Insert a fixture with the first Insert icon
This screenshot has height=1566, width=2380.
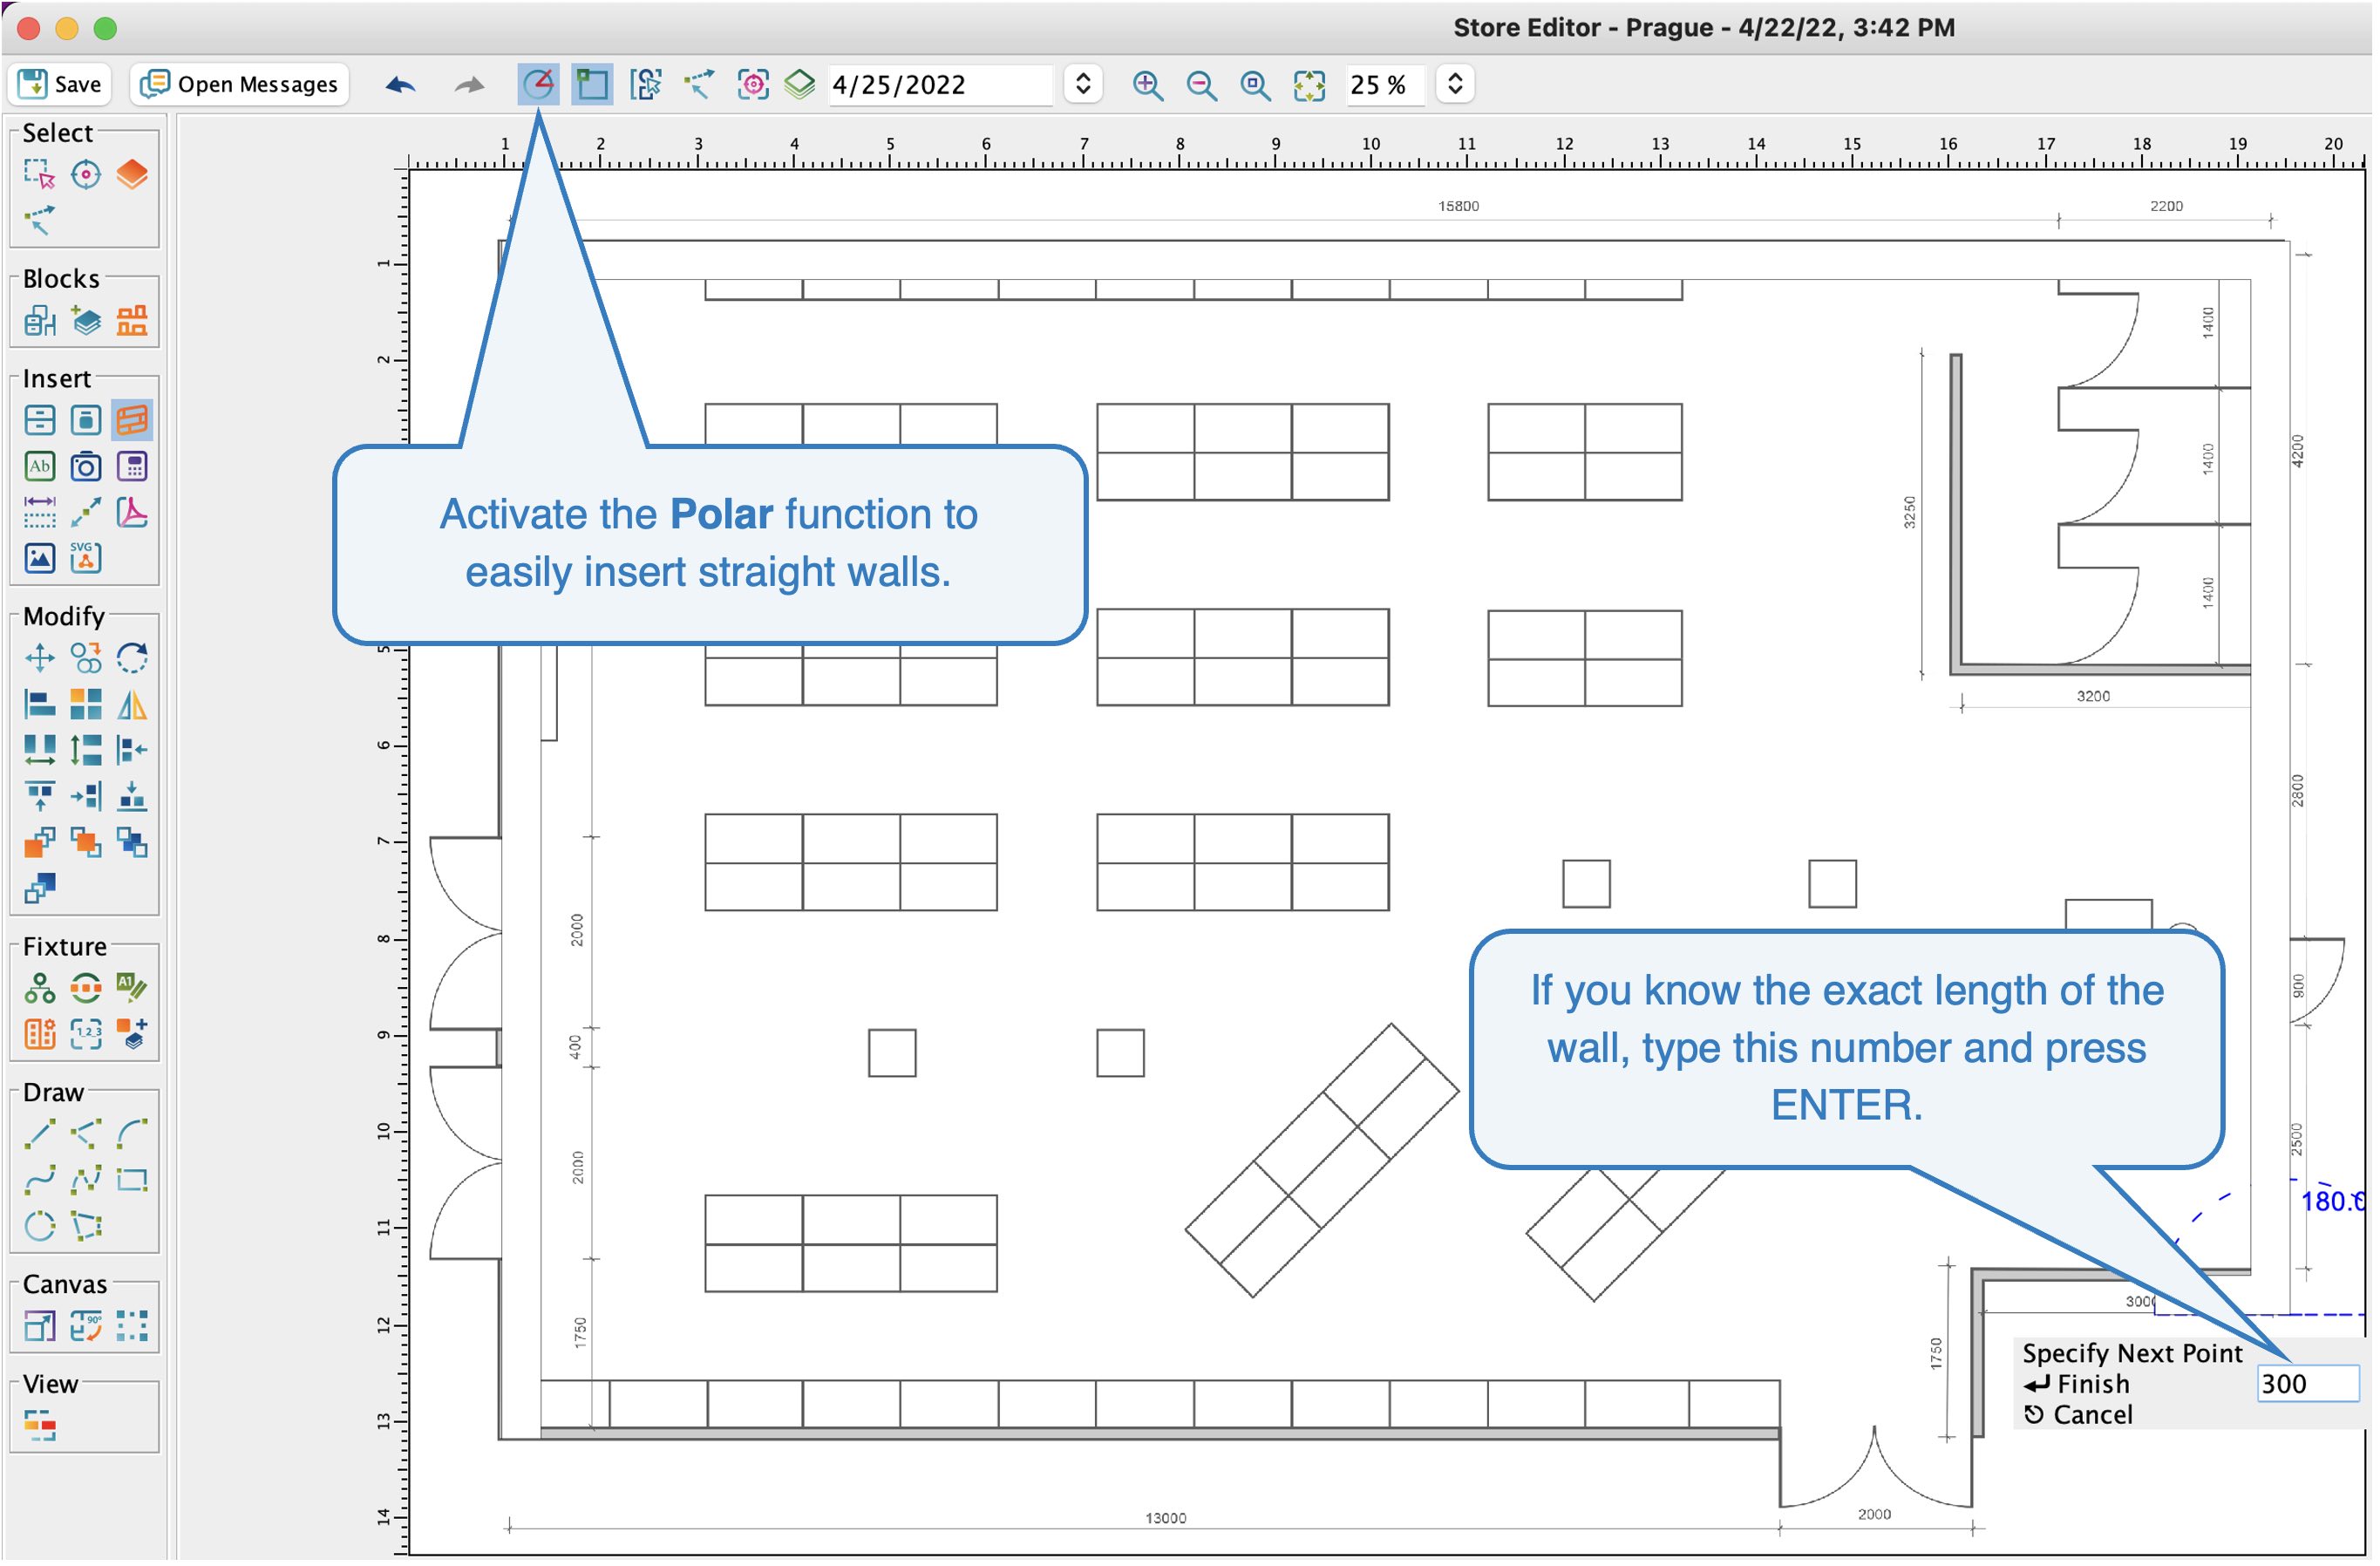[39, 421]
